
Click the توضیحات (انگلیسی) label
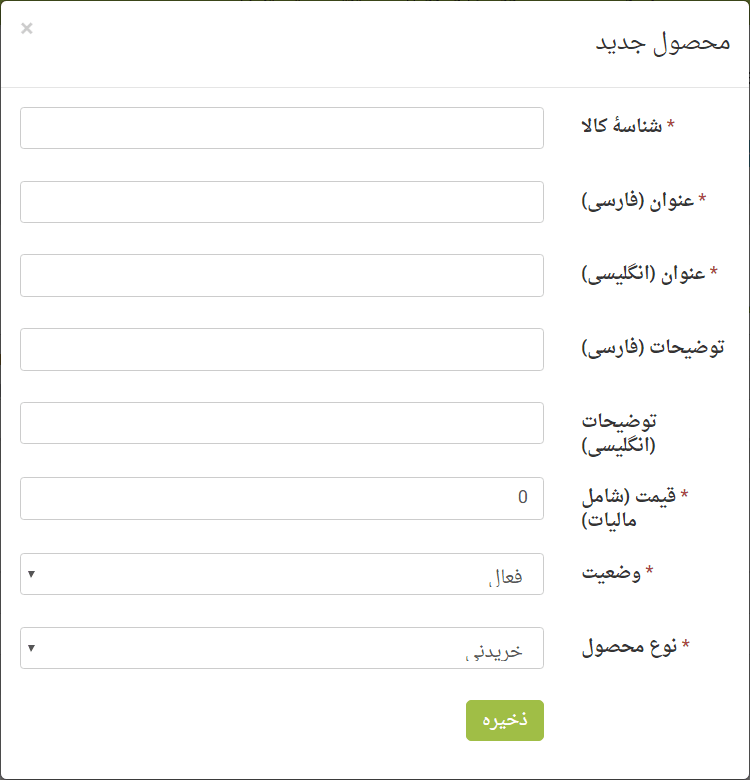click(619, 433)
